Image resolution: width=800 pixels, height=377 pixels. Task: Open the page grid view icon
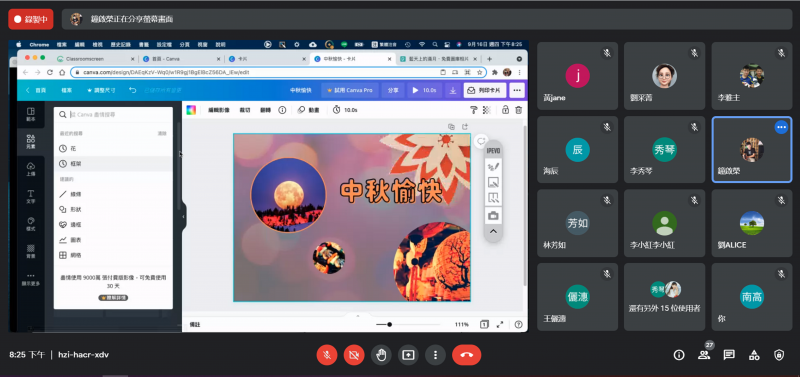tap(484, 324)
